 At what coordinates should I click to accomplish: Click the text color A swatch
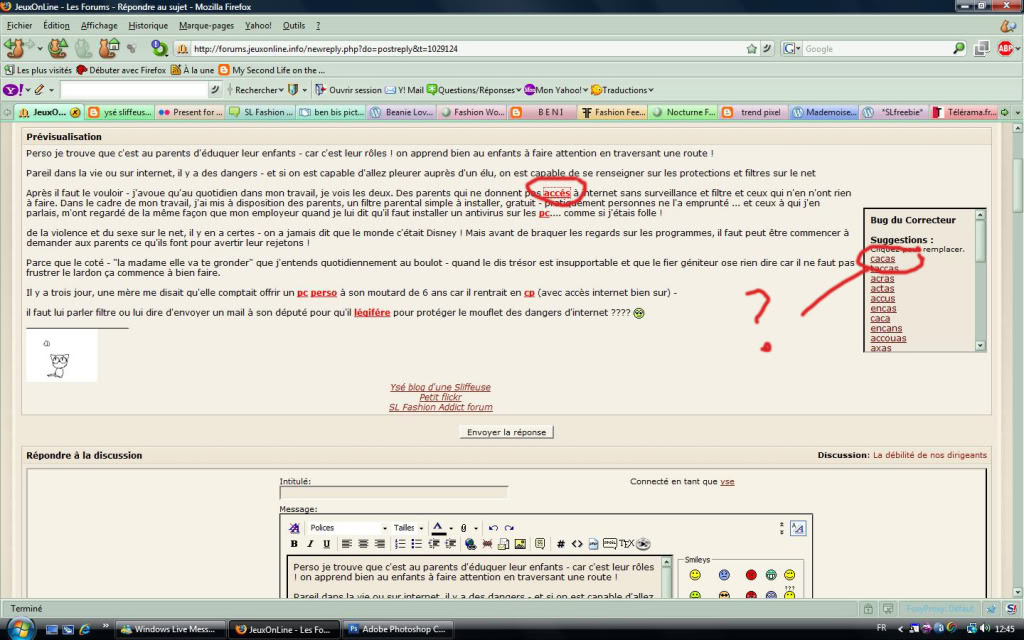click(x=438, y=528)
